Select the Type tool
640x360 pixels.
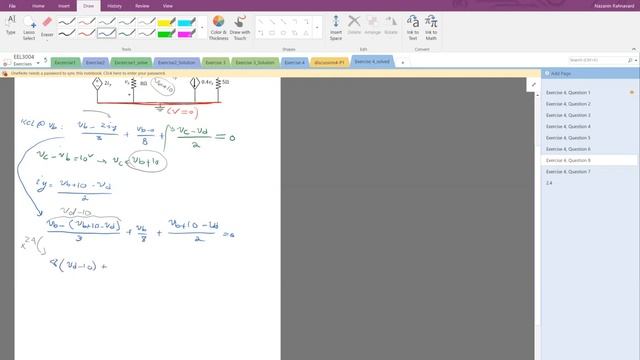pos(11,25)
